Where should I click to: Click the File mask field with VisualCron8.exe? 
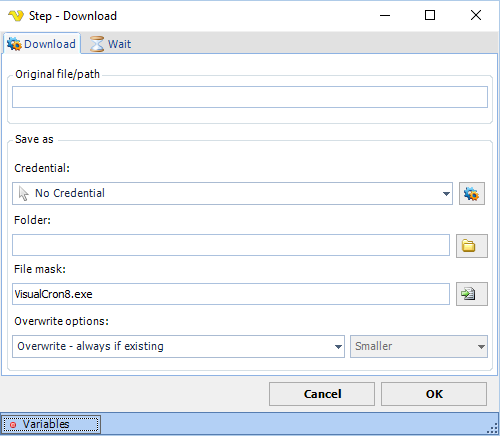(x=231, y=294)
